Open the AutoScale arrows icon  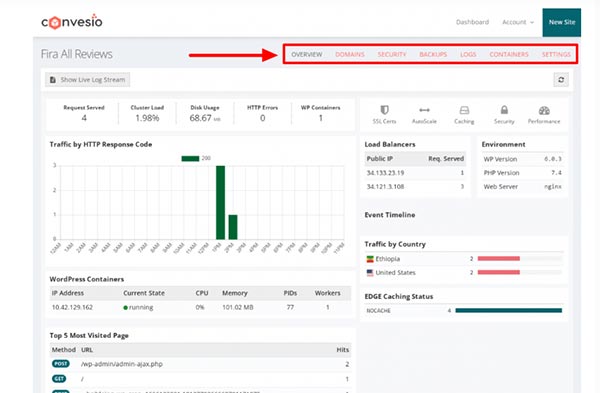click(x=424, y=110)
